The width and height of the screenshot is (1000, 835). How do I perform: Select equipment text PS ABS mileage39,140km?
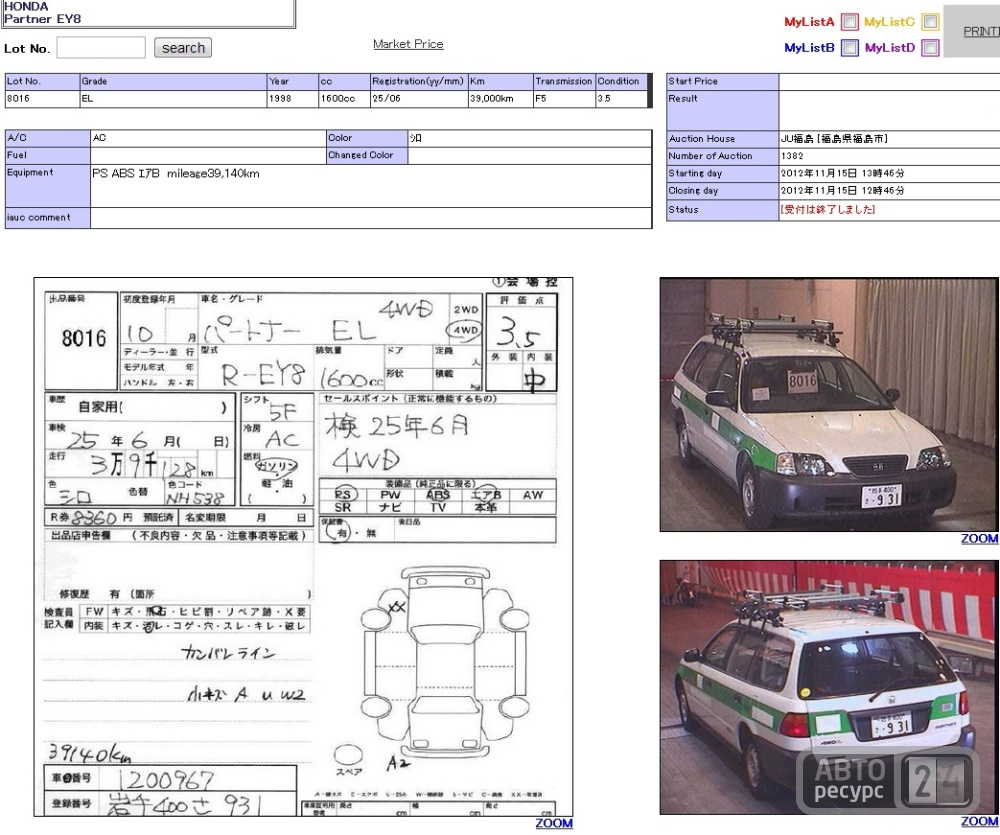(x=176, y=174)
